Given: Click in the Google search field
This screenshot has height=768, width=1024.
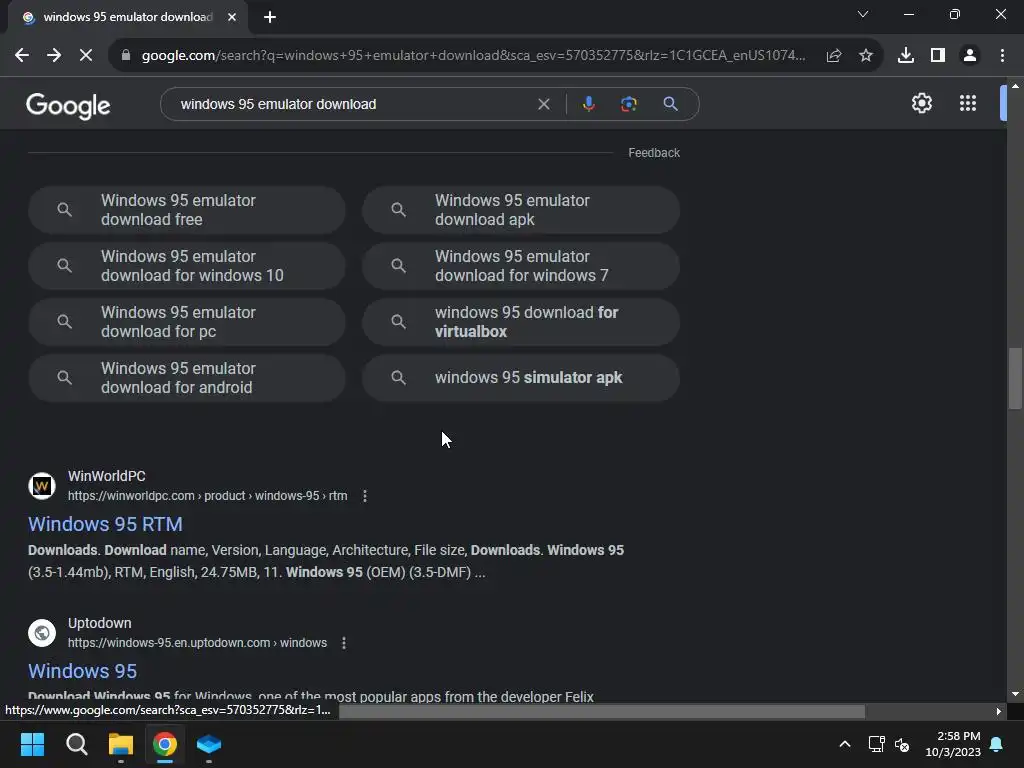Looking at the screenshot, I should coord(353,104).
